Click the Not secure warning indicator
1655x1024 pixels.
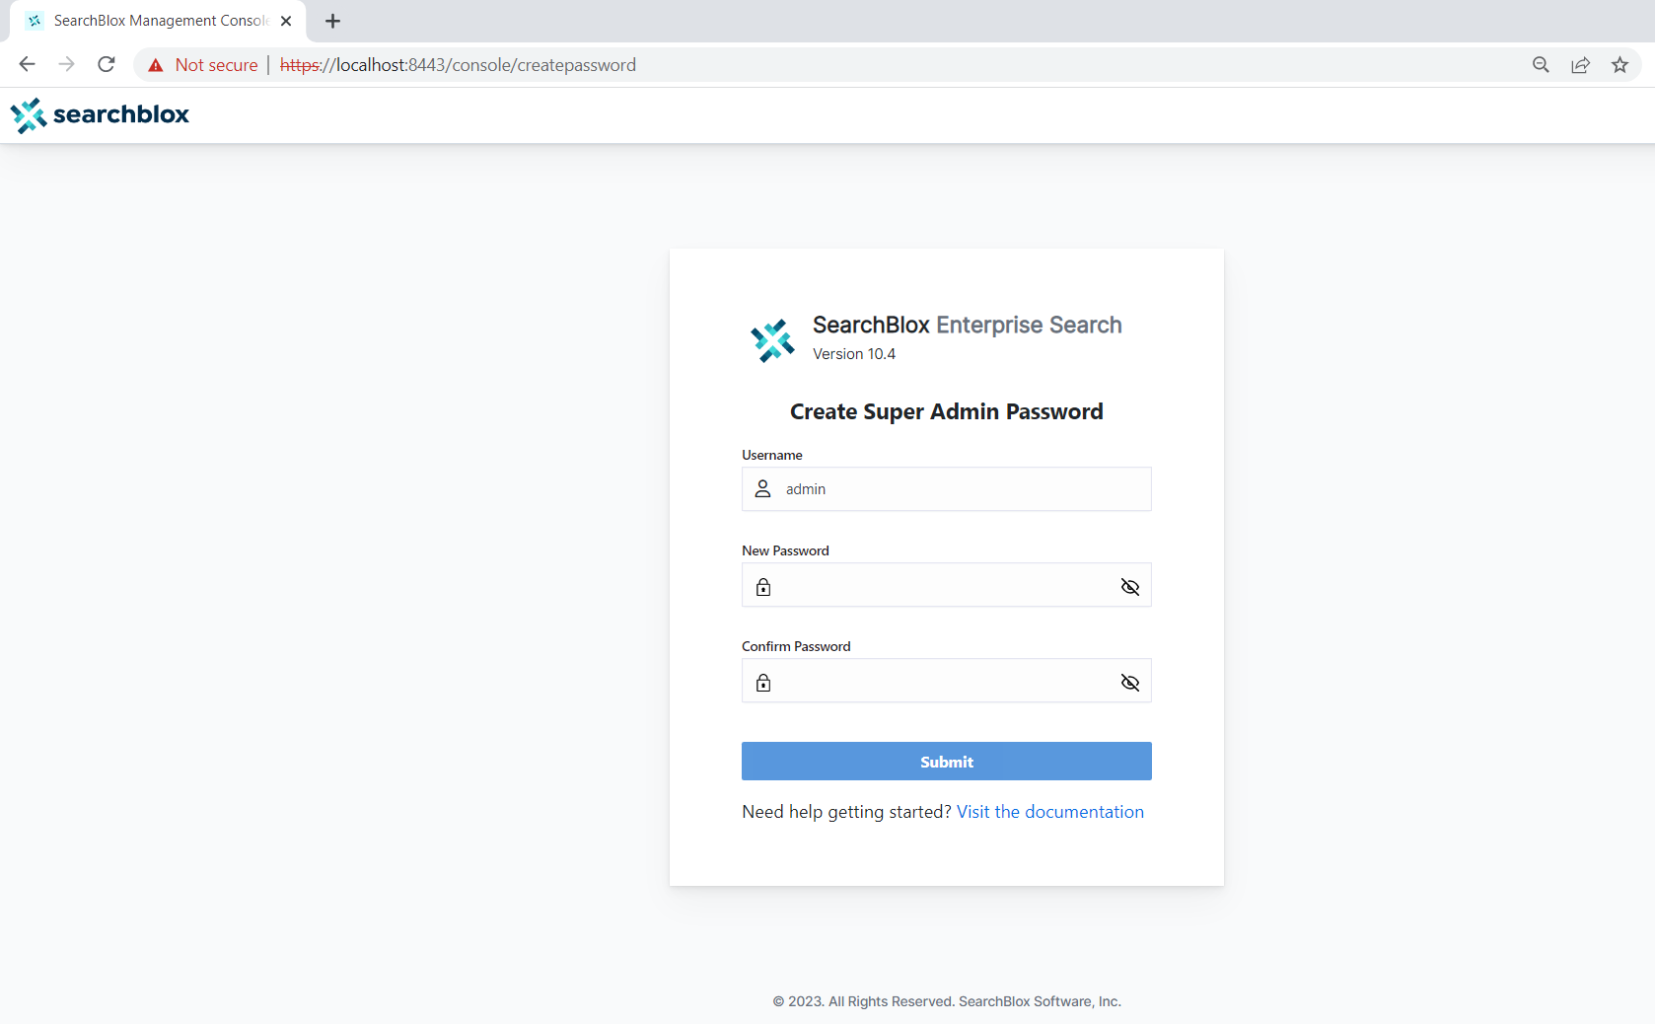pos(203,65)
